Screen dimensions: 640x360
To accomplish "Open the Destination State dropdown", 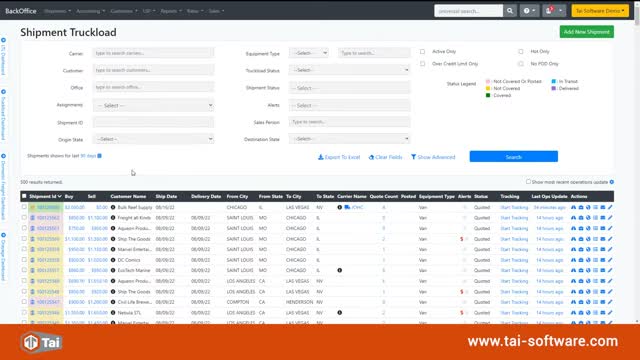I will pos(349,139).
